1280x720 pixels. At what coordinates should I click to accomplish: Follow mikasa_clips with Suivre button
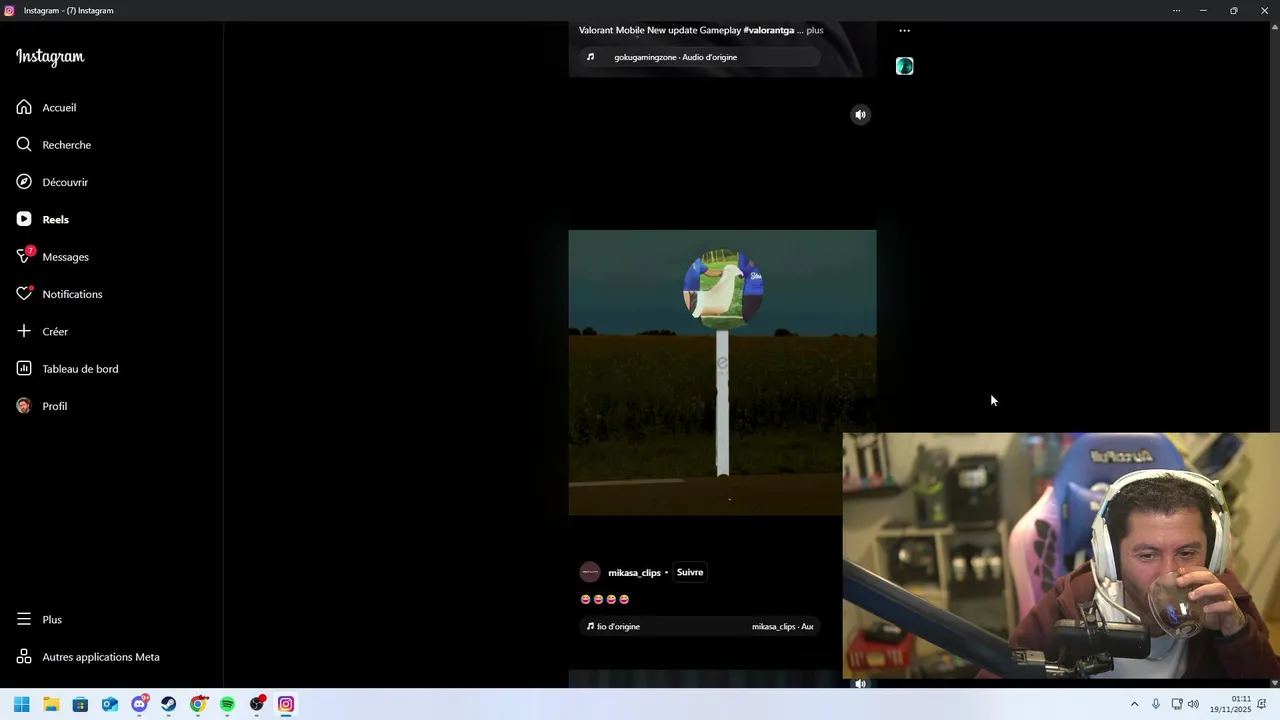[690, 572]
